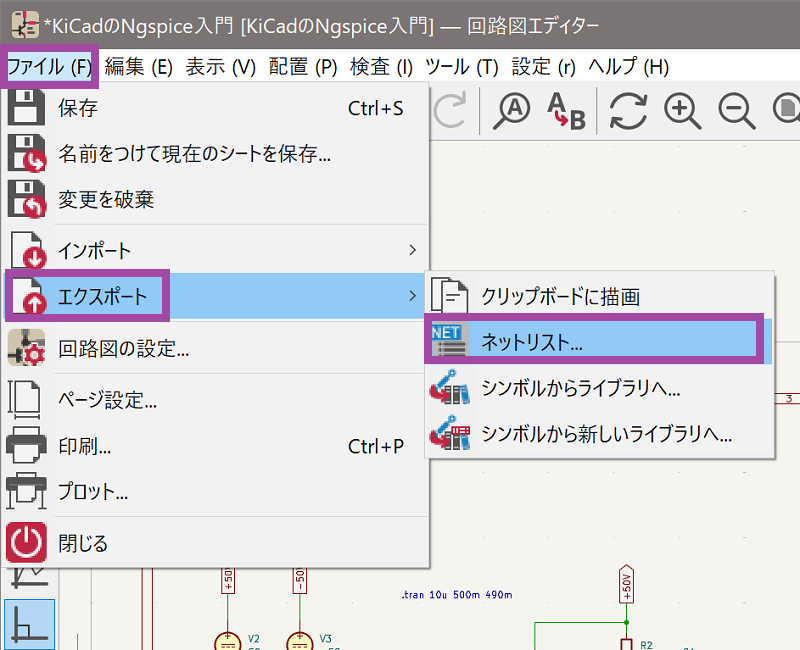
Task: Click the KiCad app icon in title bar
Action: point(25,24)
